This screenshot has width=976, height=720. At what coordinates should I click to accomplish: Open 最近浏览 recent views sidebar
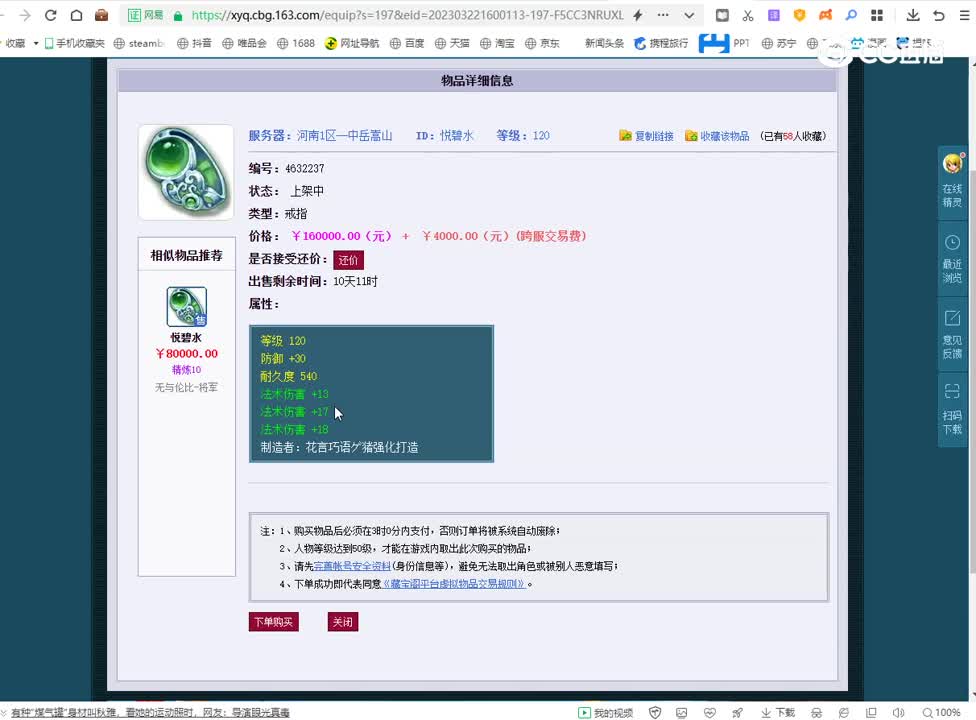click(952, 259)
